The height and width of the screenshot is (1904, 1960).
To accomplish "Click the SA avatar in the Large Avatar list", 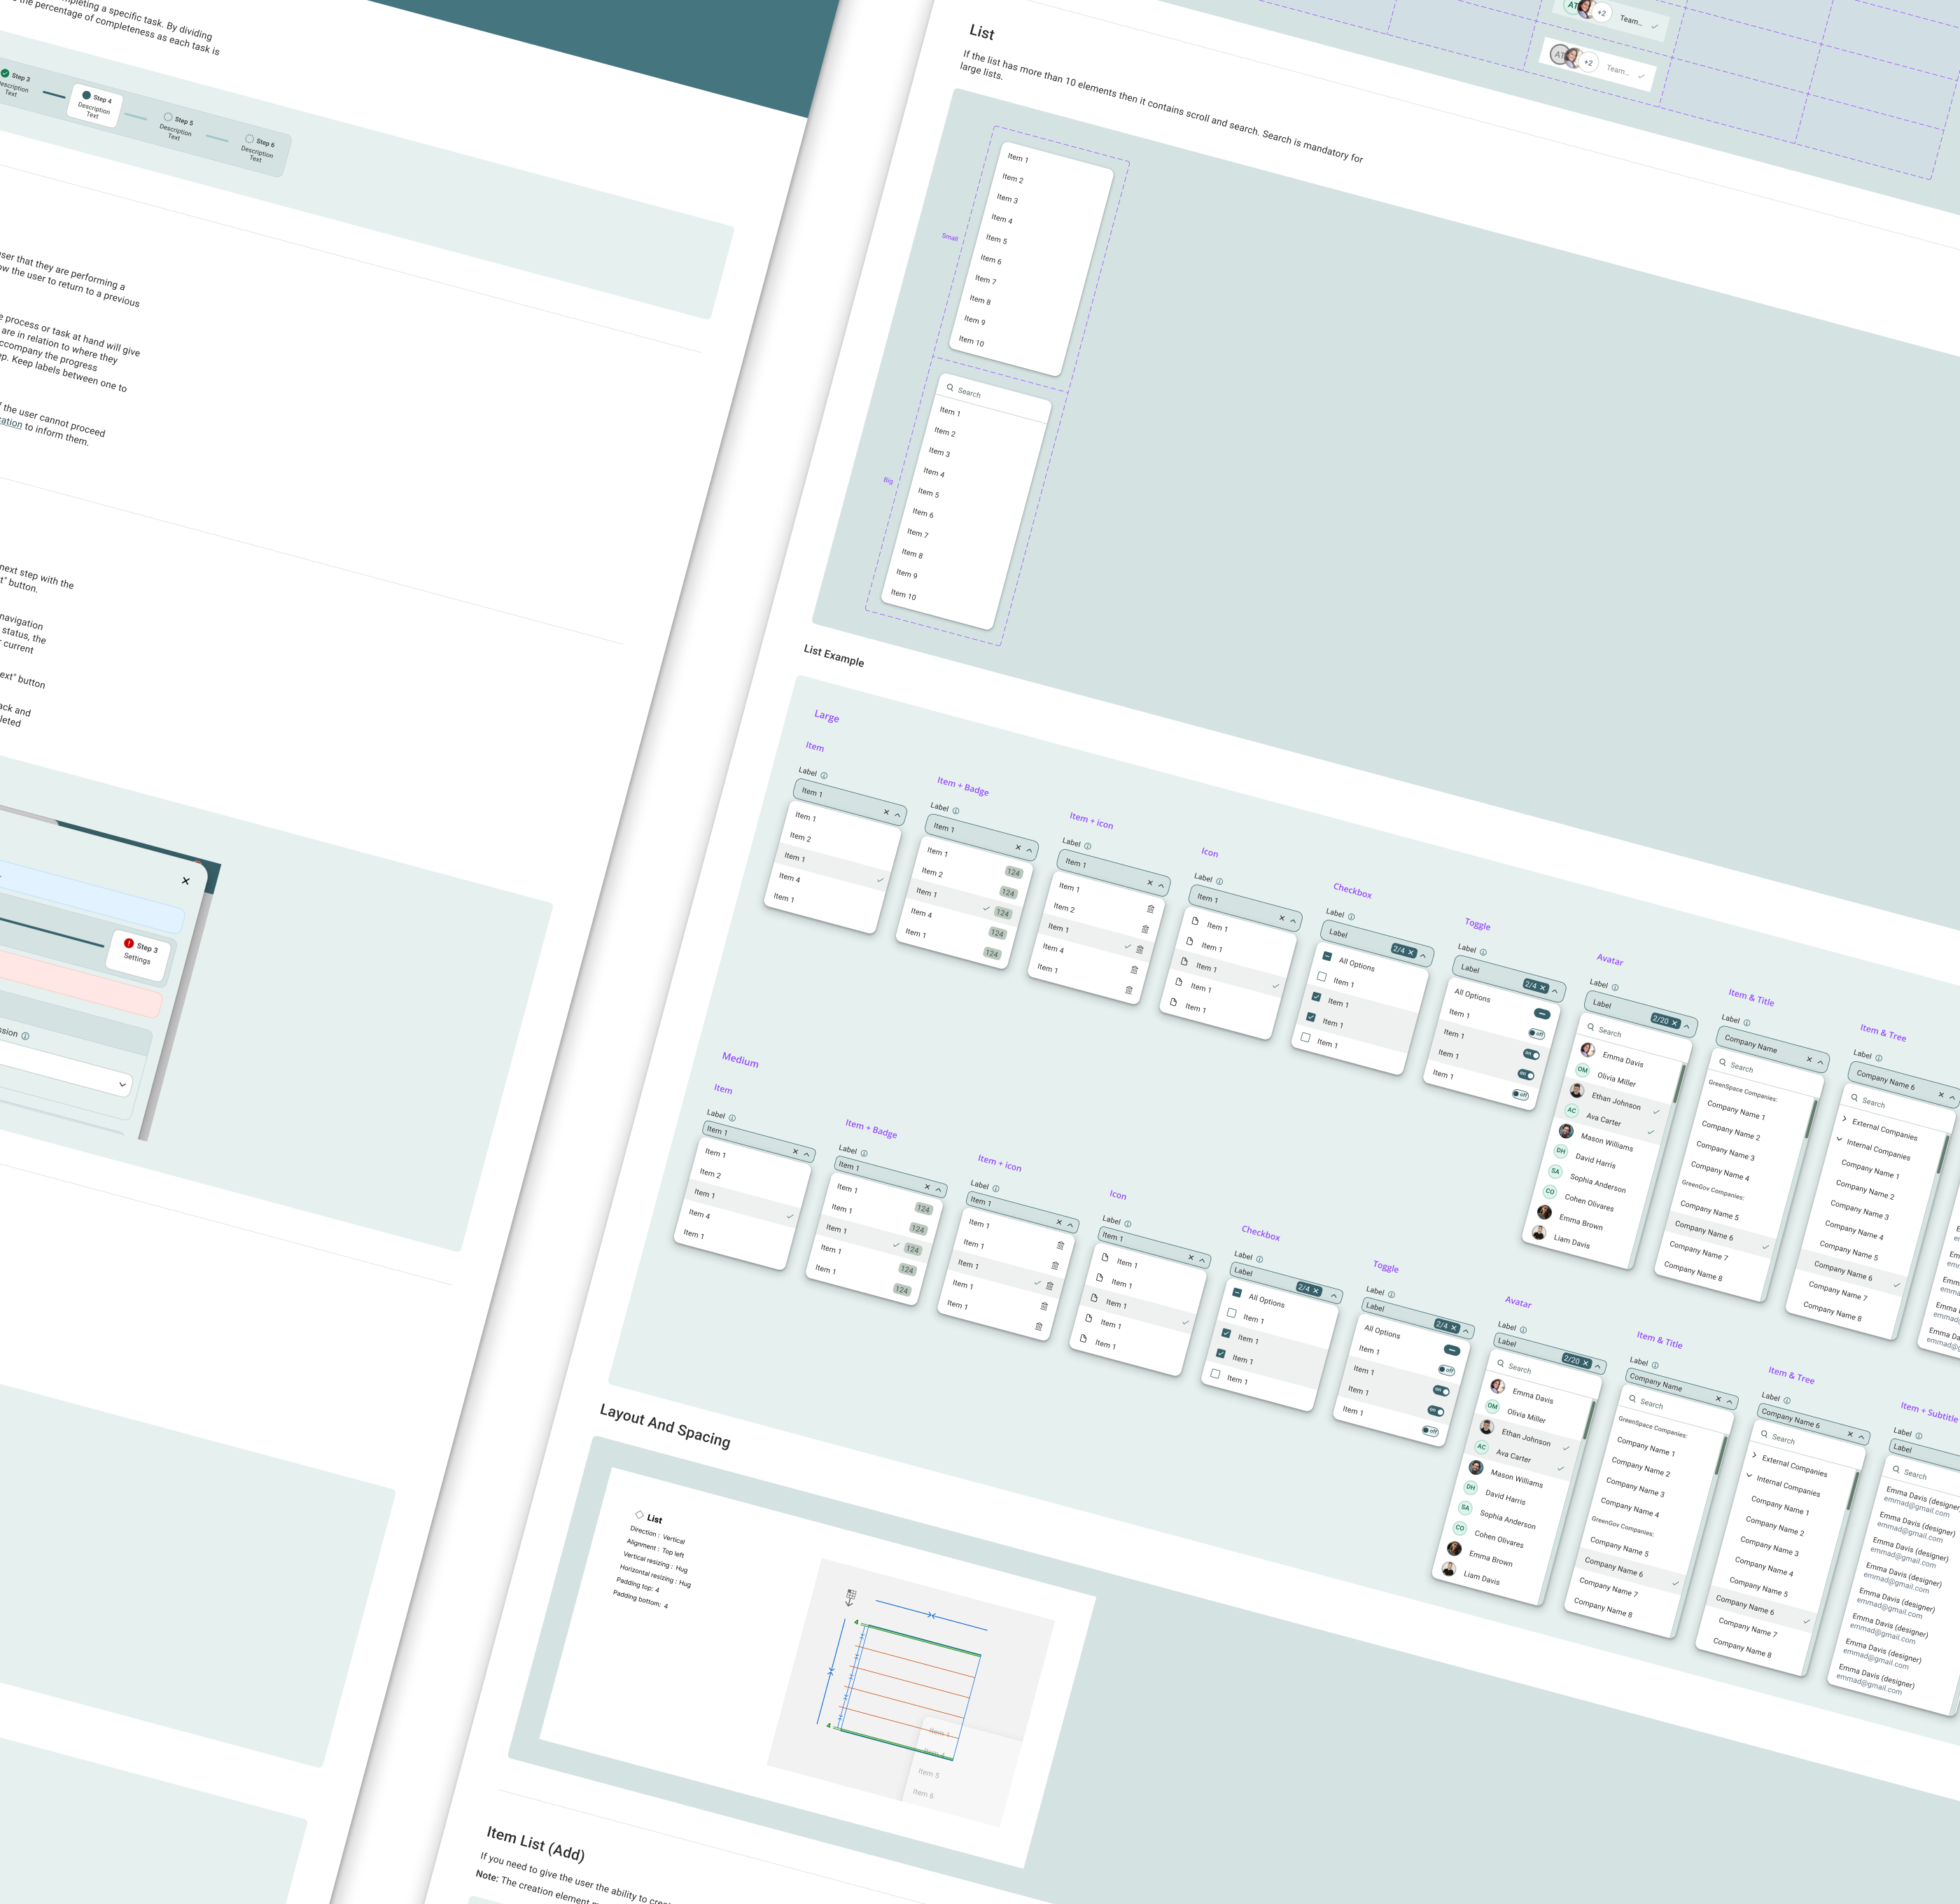I will coord(1555,1171).
